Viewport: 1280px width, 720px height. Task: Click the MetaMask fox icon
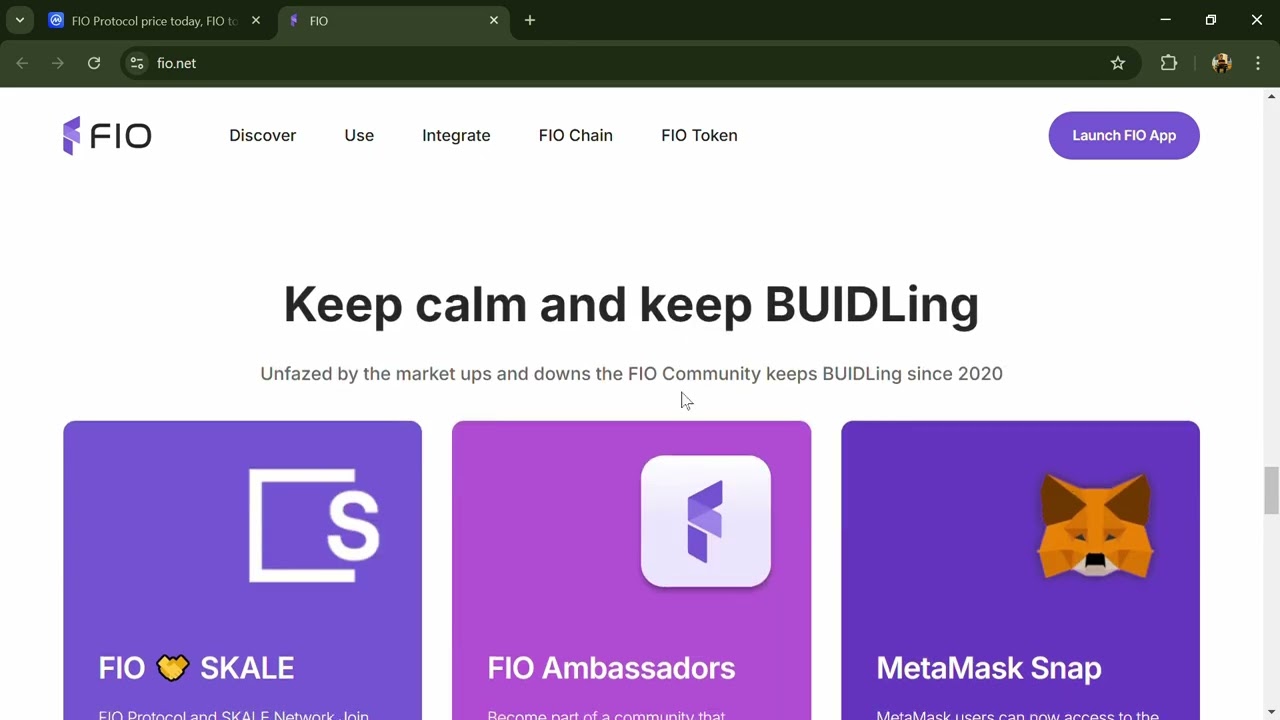point(1096,525)
